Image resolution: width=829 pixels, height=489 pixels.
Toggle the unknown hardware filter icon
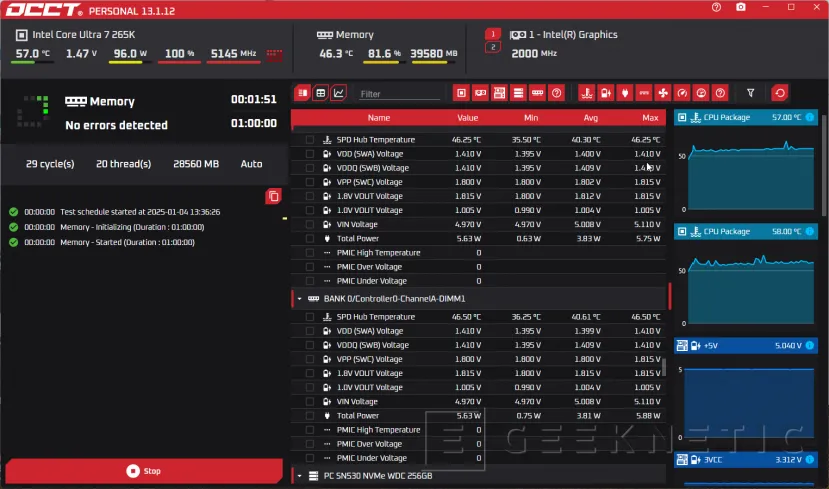pyautogui.click(x=556, y=93)
